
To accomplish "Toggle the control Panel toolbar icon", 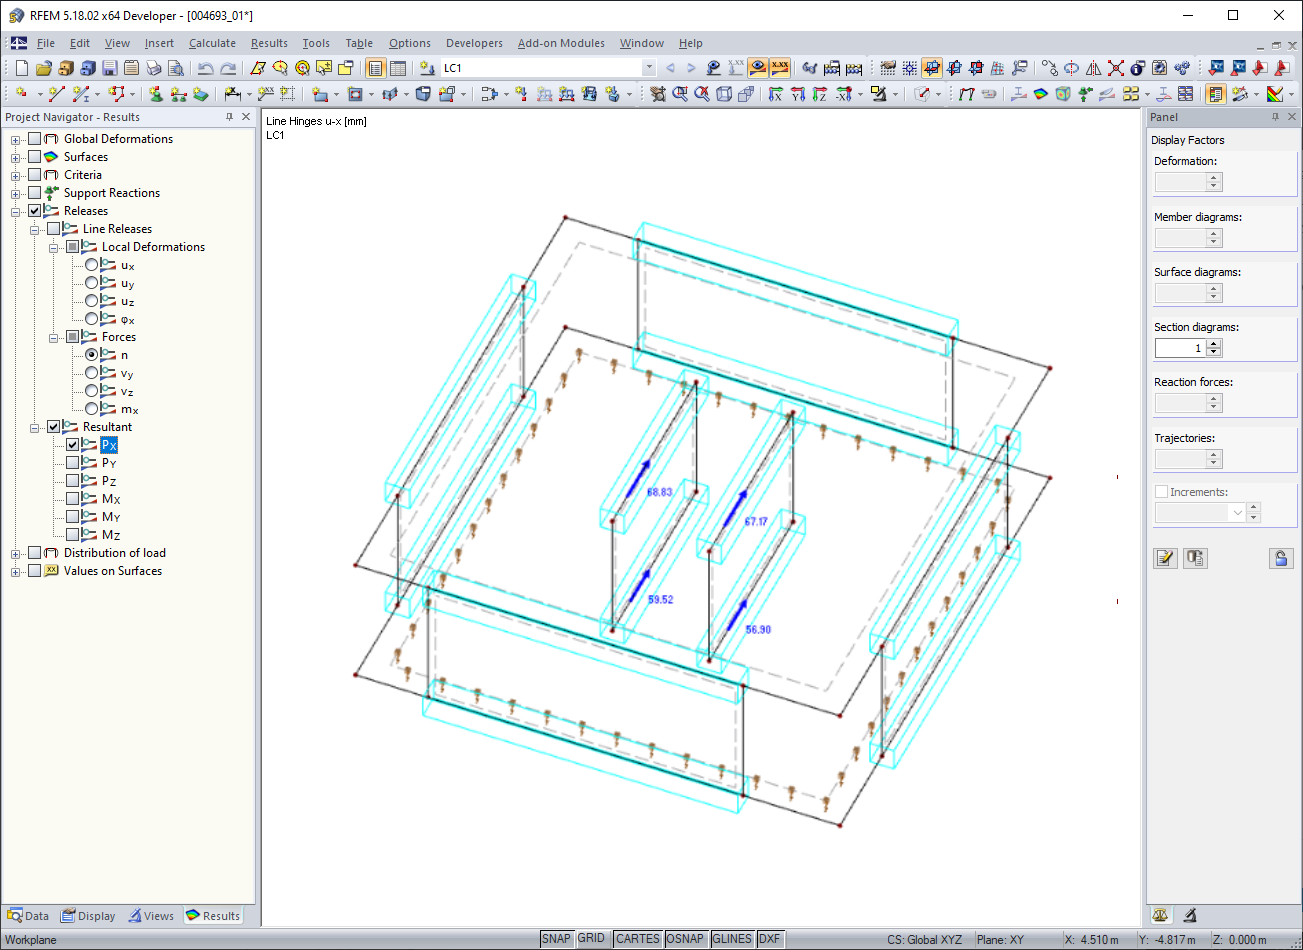I will pos(1216,94).
